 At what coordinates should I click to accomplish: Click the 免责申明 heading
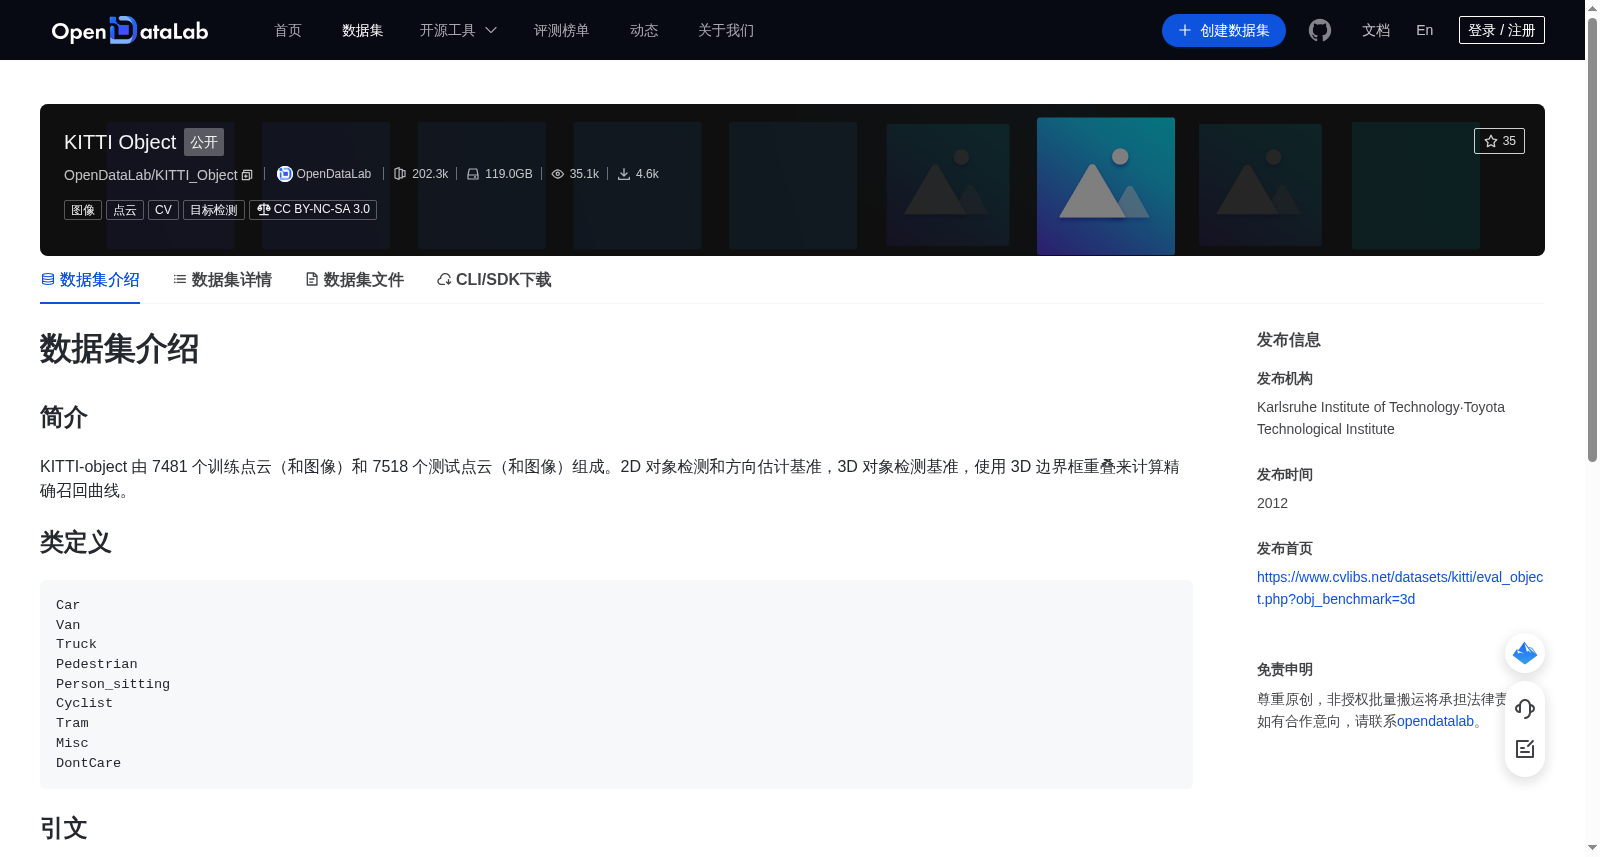(x=1285, y=669)
